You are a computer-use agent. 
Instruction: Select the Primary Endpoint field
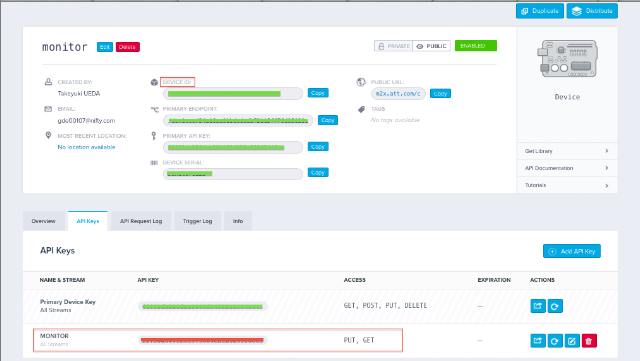click(238, 120)
